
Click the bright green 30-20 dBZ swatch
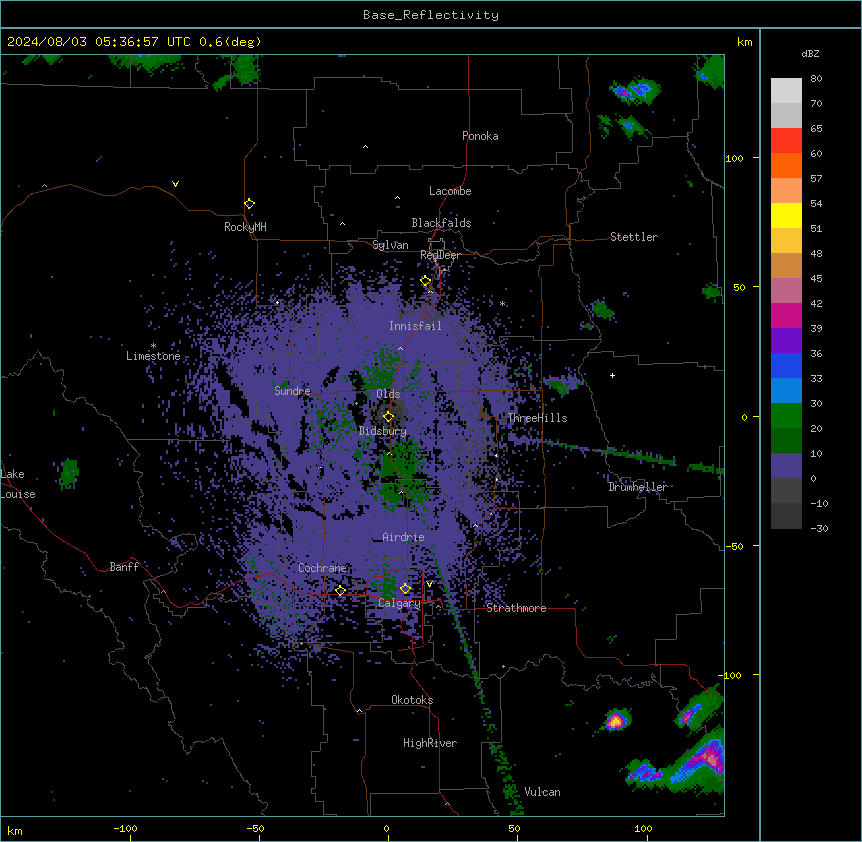(786, 416)
